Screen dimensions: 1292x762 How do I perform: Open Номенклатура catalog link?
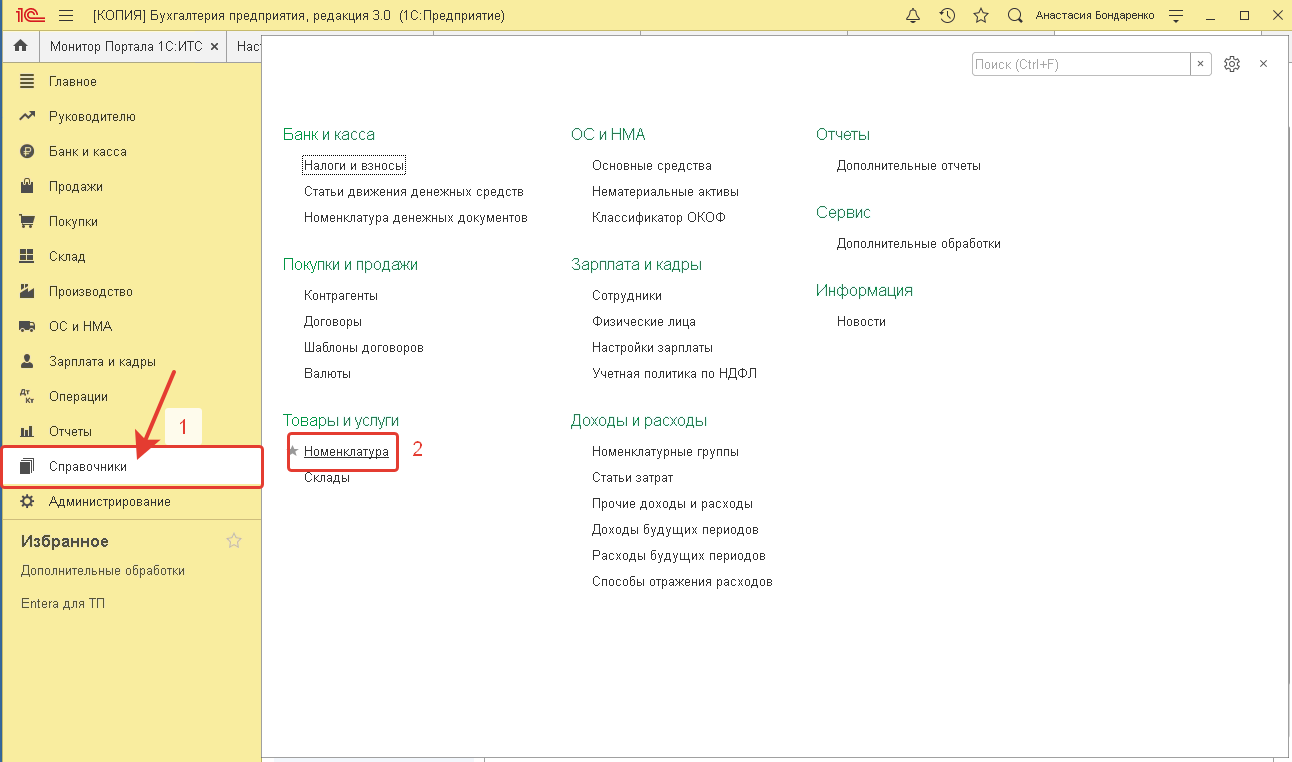click(346, 452)
